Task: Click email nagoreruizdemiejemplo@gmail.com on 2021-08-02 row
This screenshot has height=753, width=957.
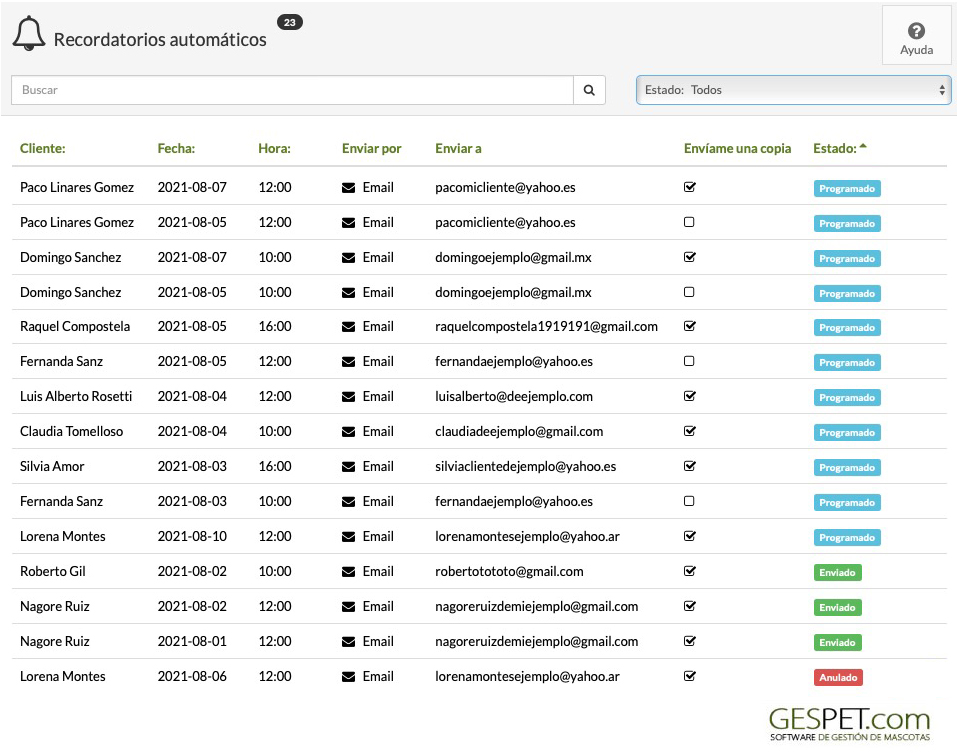Action: [536, 606]
